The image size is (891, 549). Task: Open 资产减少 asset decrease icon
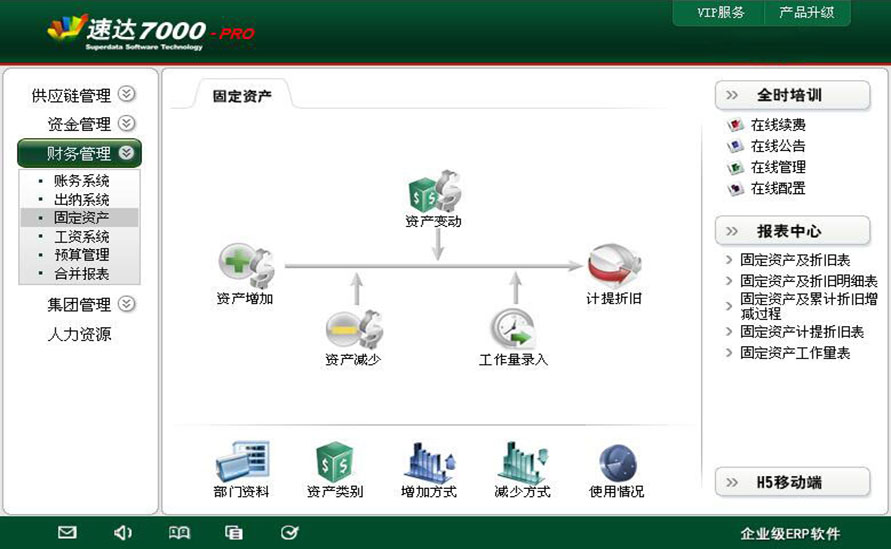tap(353, 329)
